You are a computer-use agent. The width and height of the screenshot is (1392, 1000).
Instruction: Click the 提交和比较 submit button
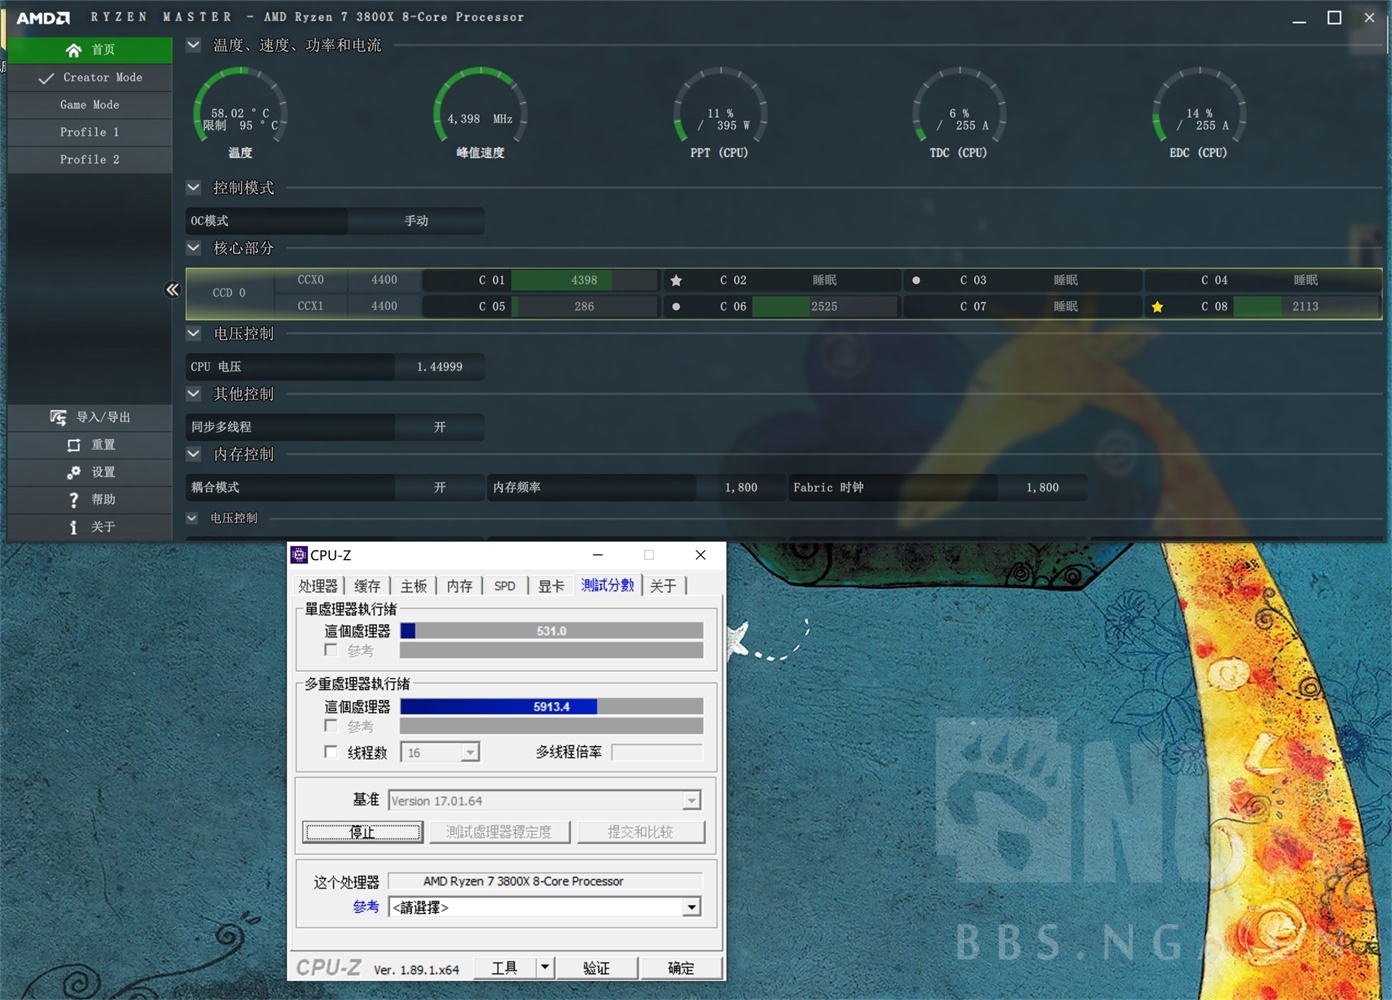(x=641, y=831)
